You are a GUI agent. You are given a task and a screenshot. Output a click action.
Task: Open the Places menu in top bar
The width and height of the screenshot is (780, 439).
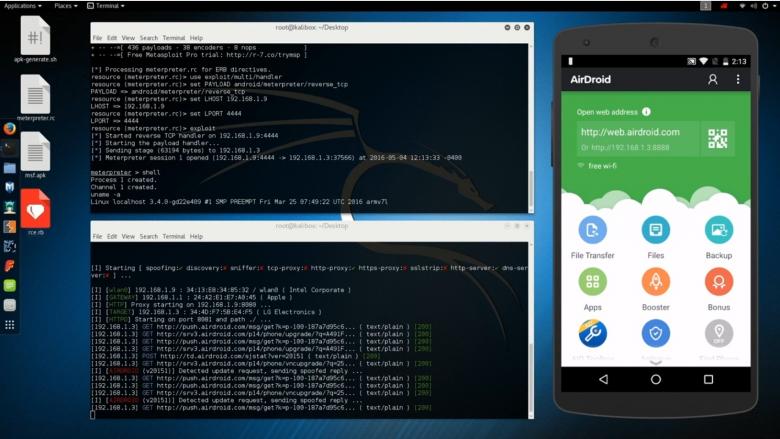click(x=66, y=5)
